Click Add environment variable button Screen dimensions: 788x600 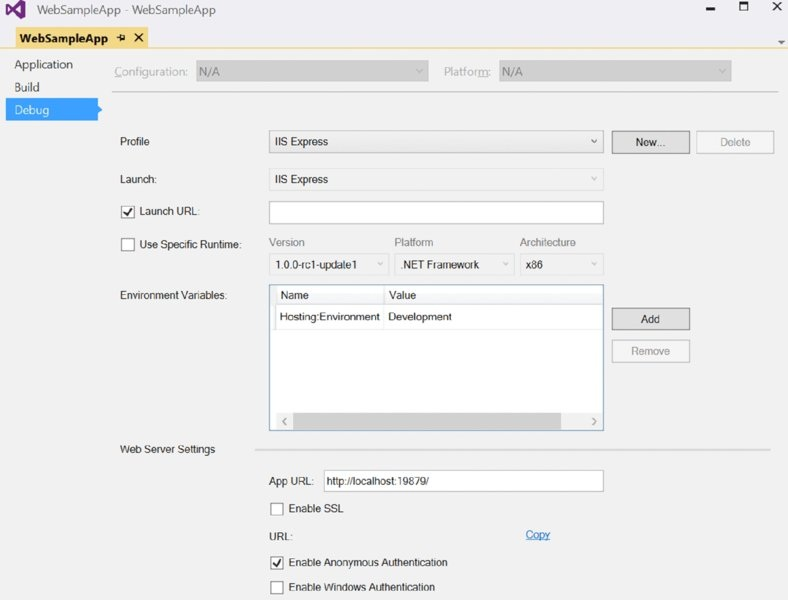[650, 319]
